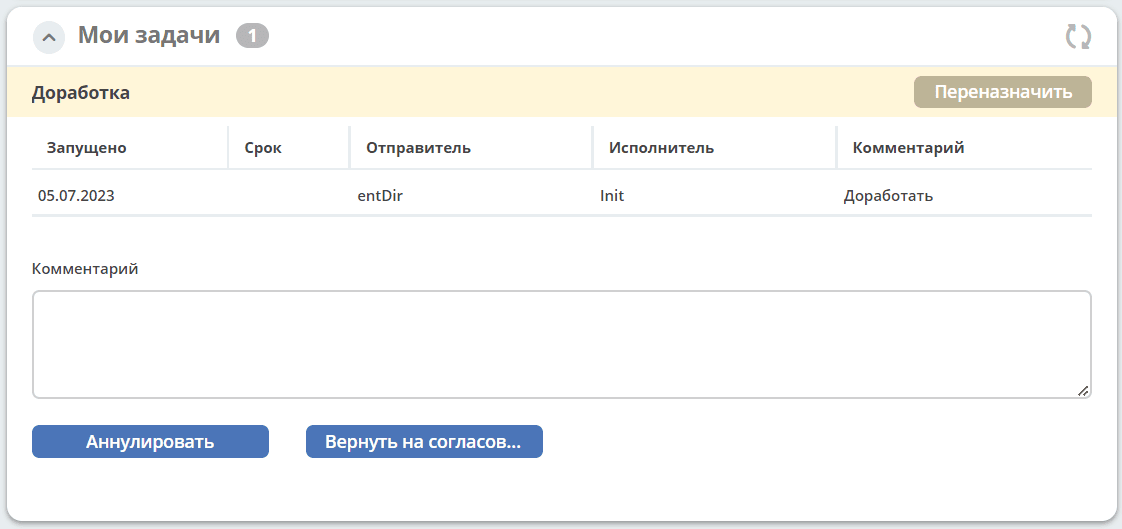Click Вернуть на согласов... button

[x=424, y=442]
